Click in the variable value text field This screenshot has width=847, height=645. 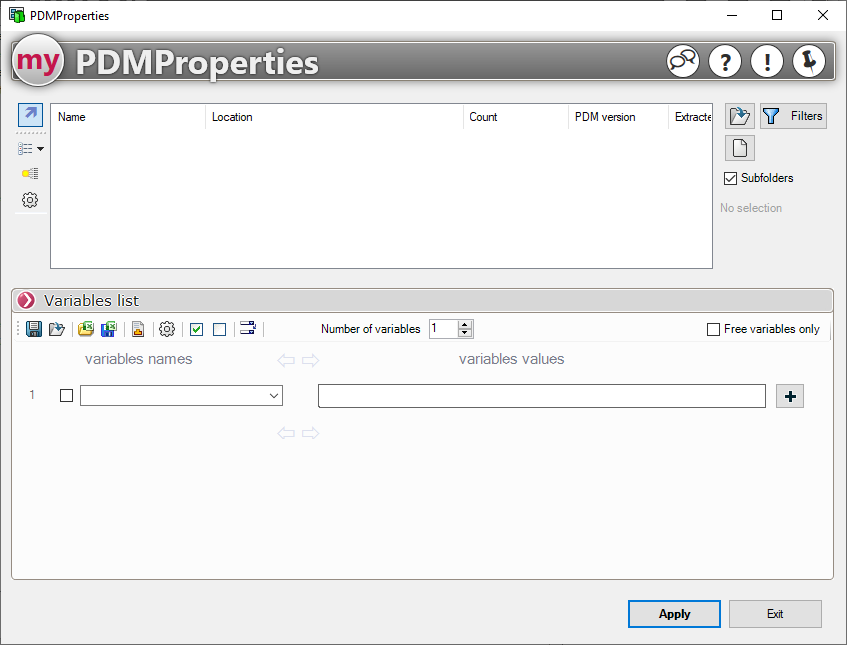coord(541,396)
